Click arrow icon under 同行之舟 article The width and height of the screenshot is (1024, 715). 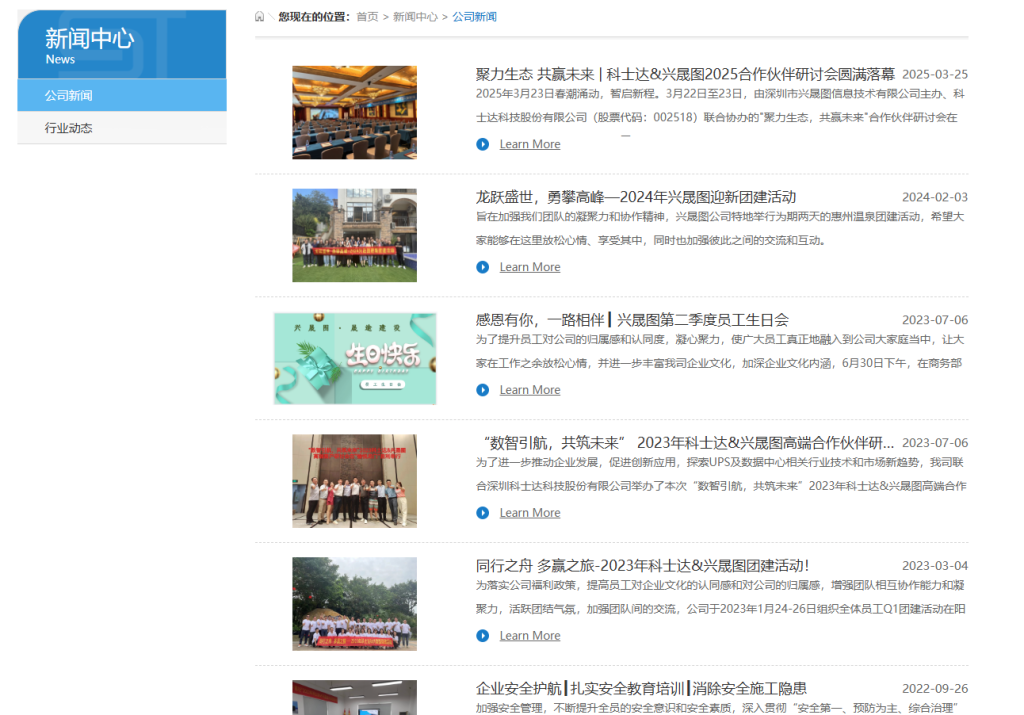(x=483, y=636)
